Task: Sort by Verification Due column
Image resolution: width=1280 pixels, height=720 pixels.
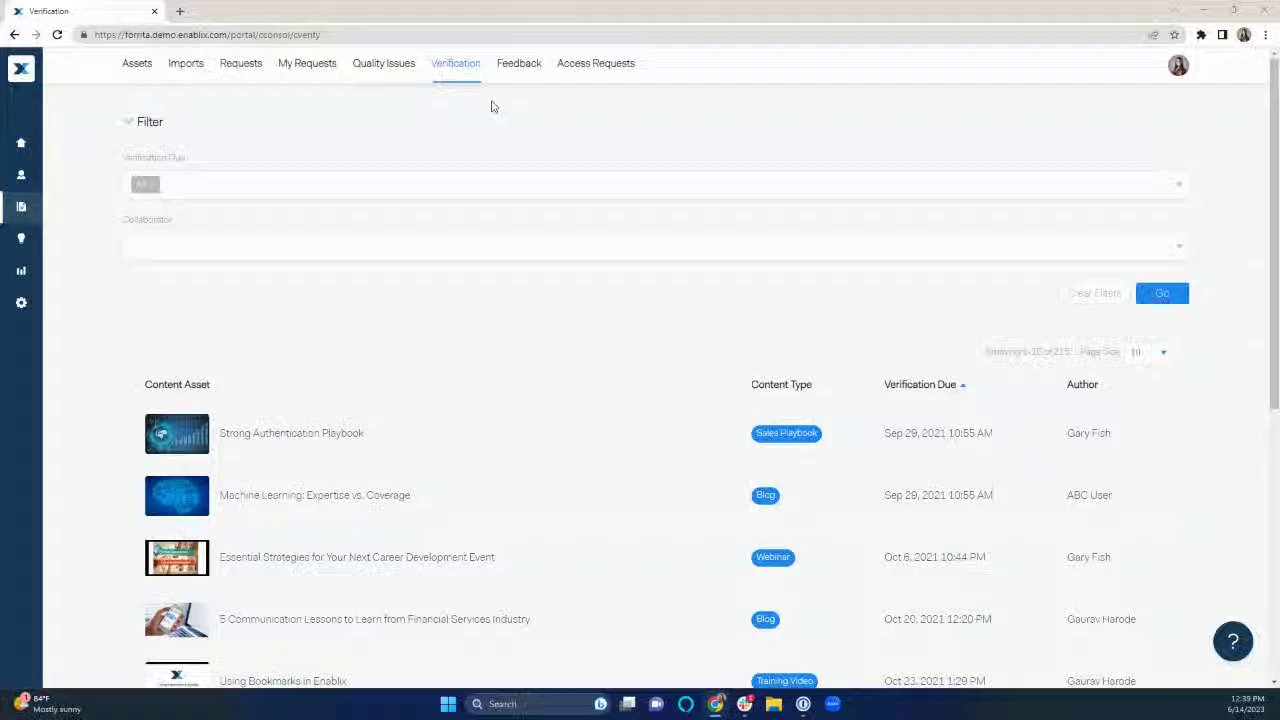Action: pos(924,385)
